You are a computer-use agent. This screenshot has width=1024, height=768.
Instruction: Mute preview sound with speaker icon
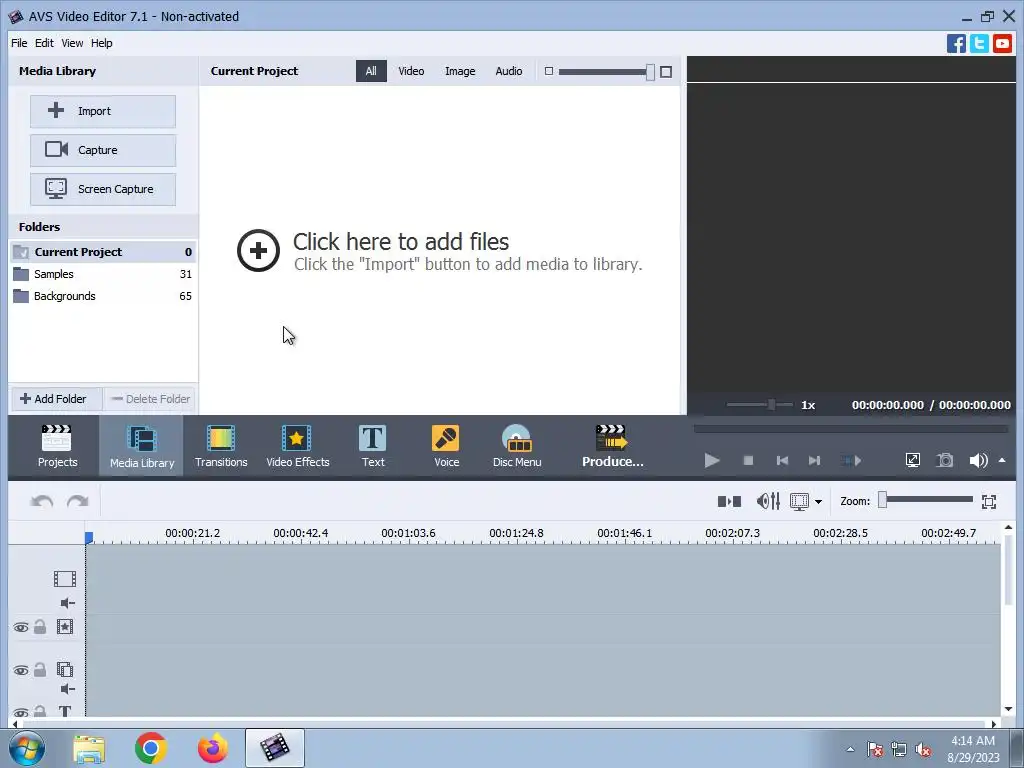978,460
